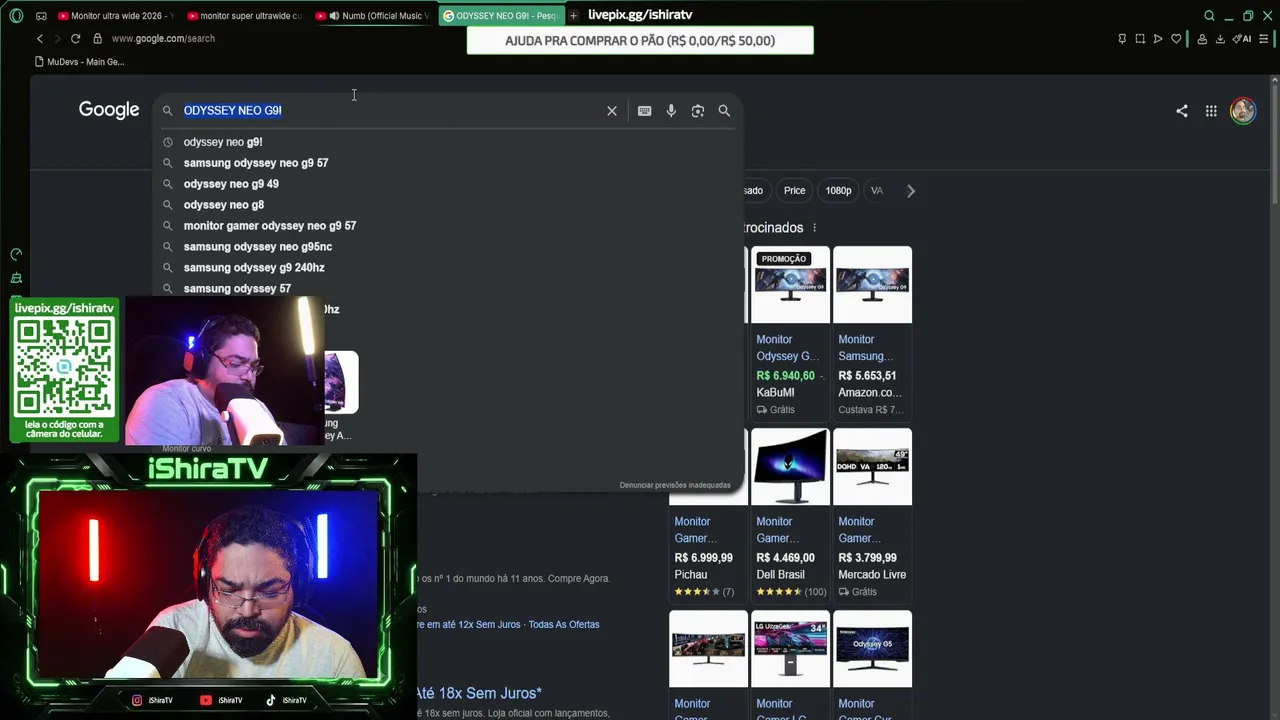Screen dimensions: 1280x720
Task: Open the Google apps grid
Action: pyautogui.click(x=1211, y=111)
